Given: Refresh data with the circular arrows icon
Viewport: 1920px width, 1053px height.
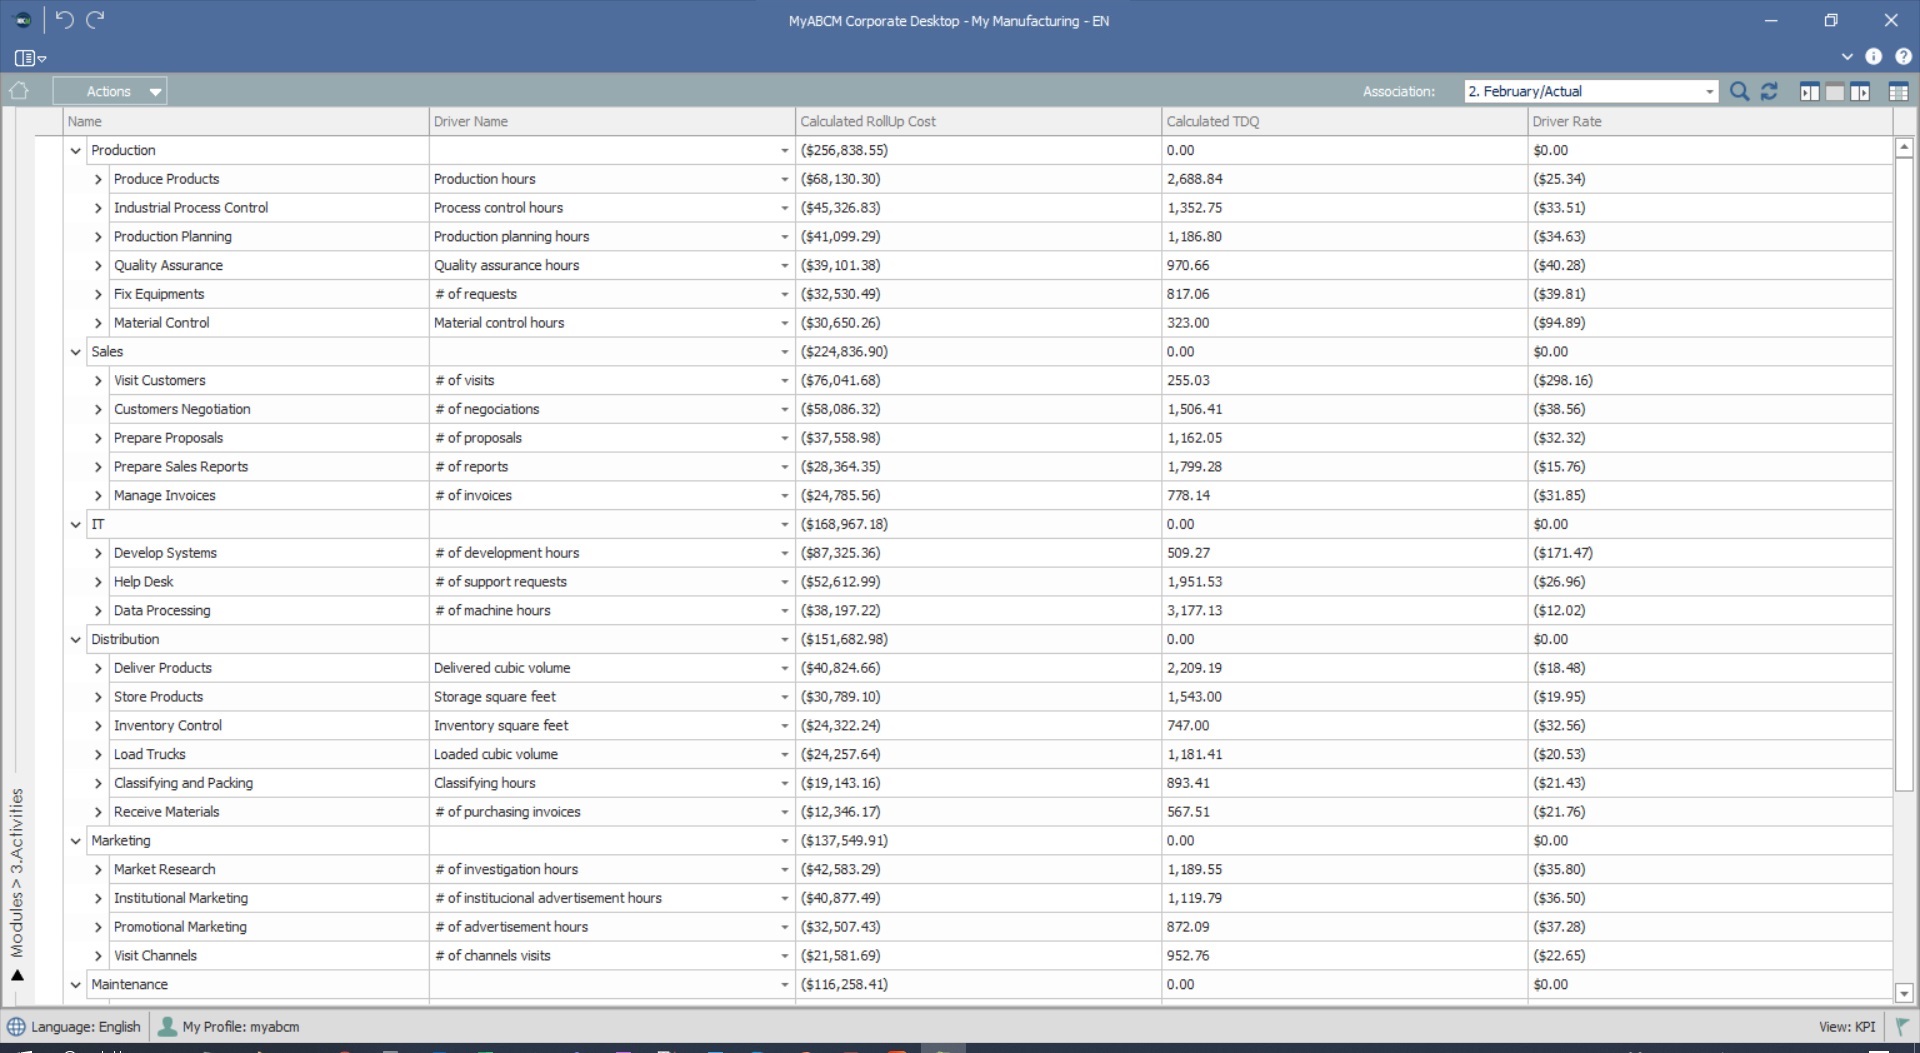Looking at the screenshot, I should click(x=1769, y=92).
